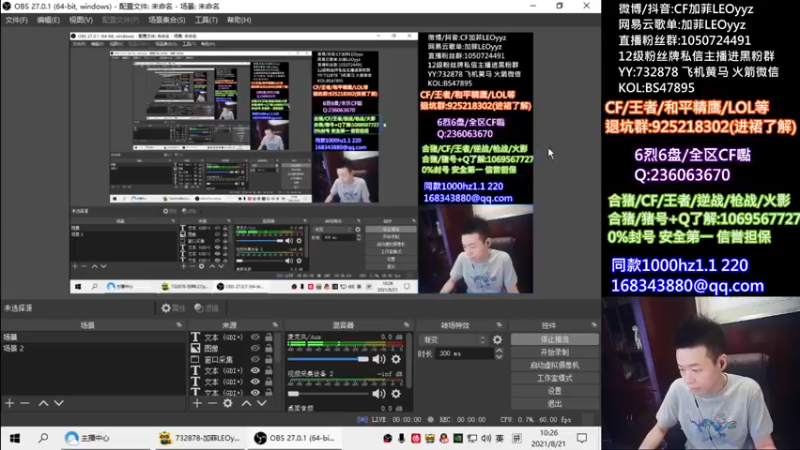Open OBS 设置 settings button
The width and height of the screenshot is (800, 450).
(x=555, y=391)
